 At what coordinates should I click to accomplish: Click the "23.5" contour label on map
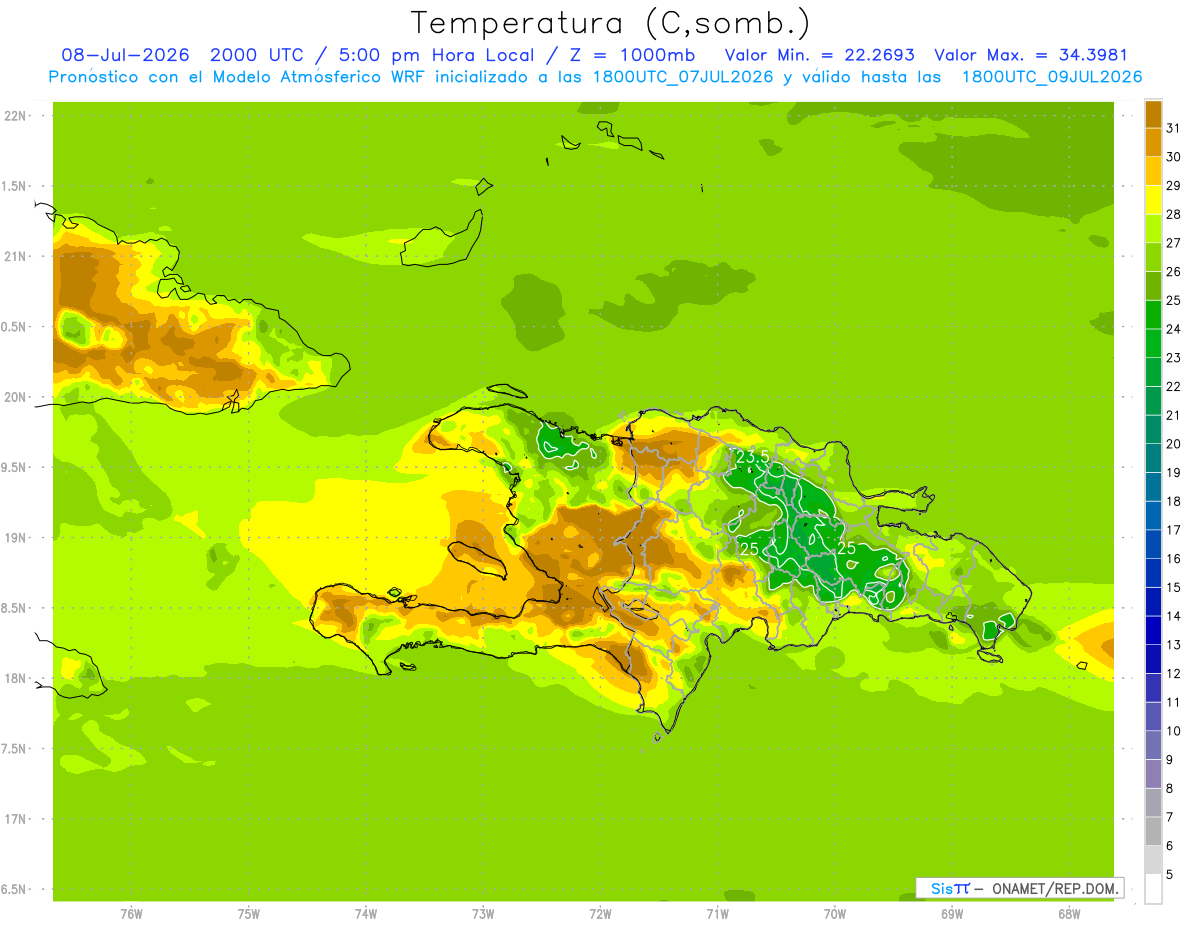(x=753, y=457)
